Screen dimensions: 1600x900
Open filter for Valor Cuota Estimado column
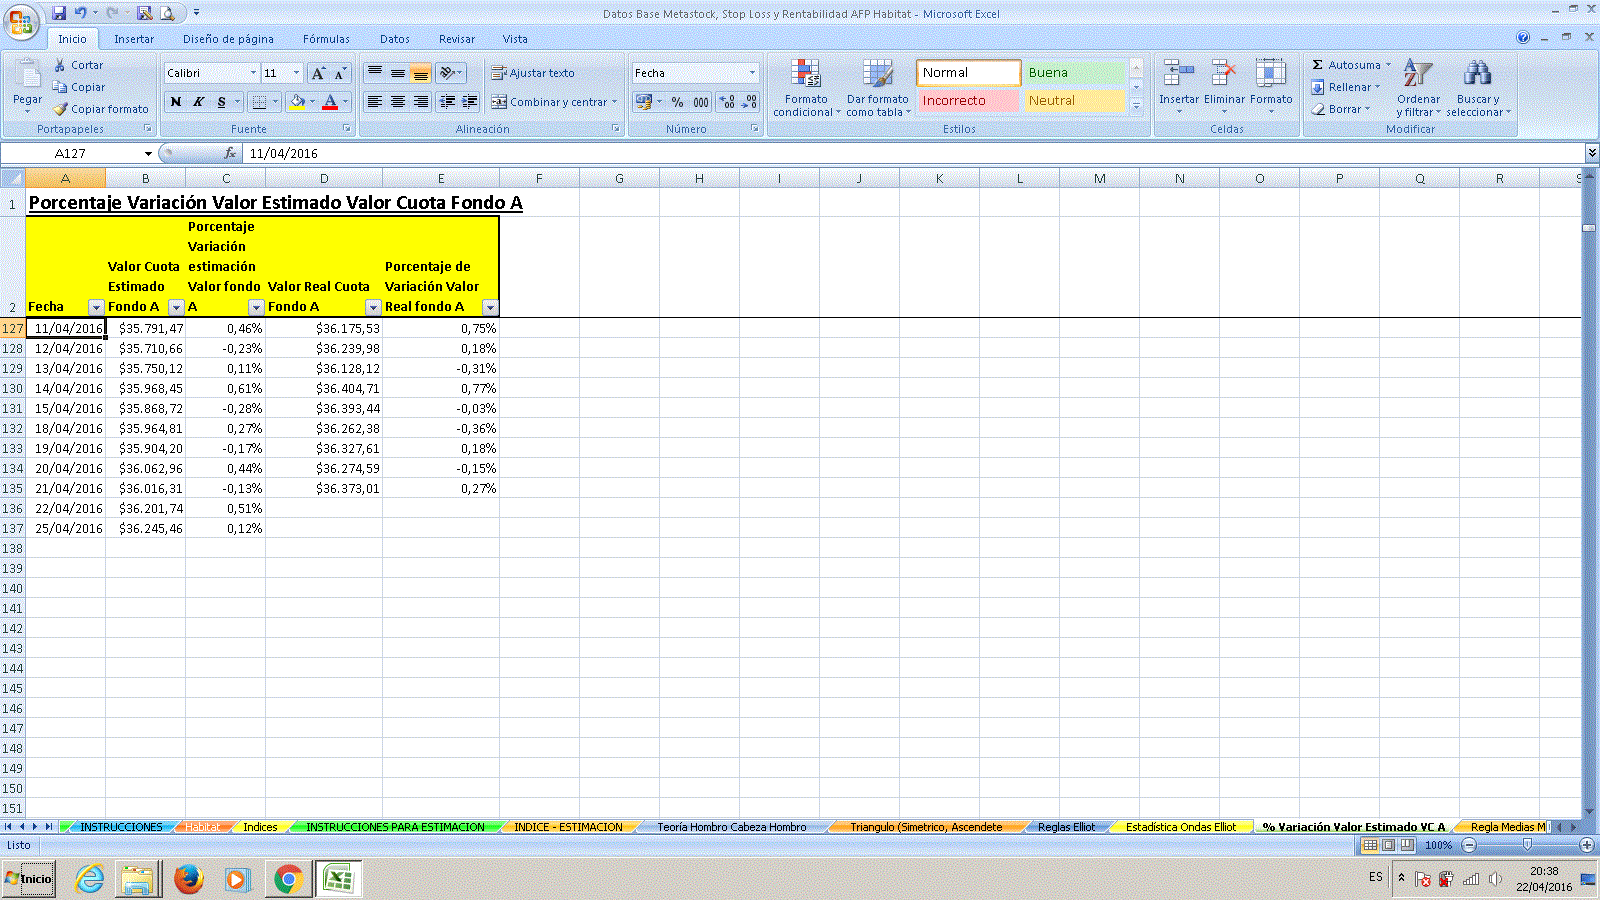[176, 307]
